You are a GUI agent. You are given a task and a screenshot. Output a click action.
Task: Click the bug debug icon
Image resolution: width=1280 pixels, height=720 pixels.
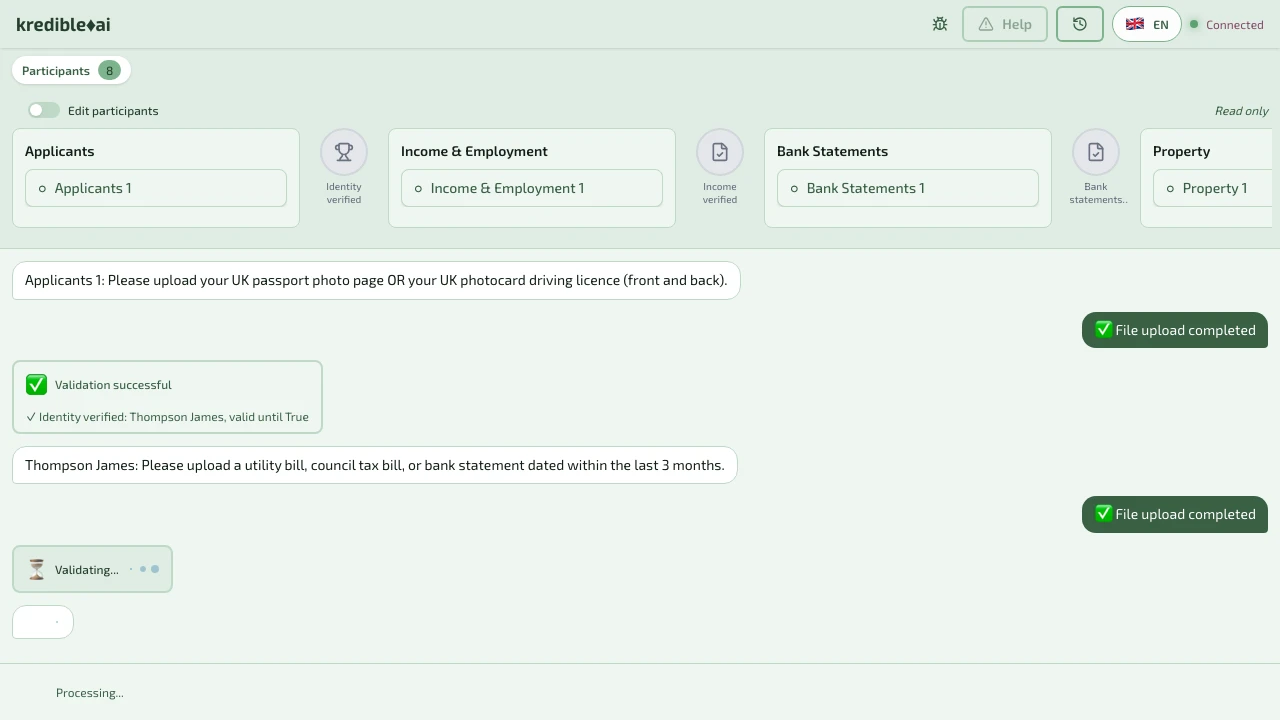pos(940,24)
